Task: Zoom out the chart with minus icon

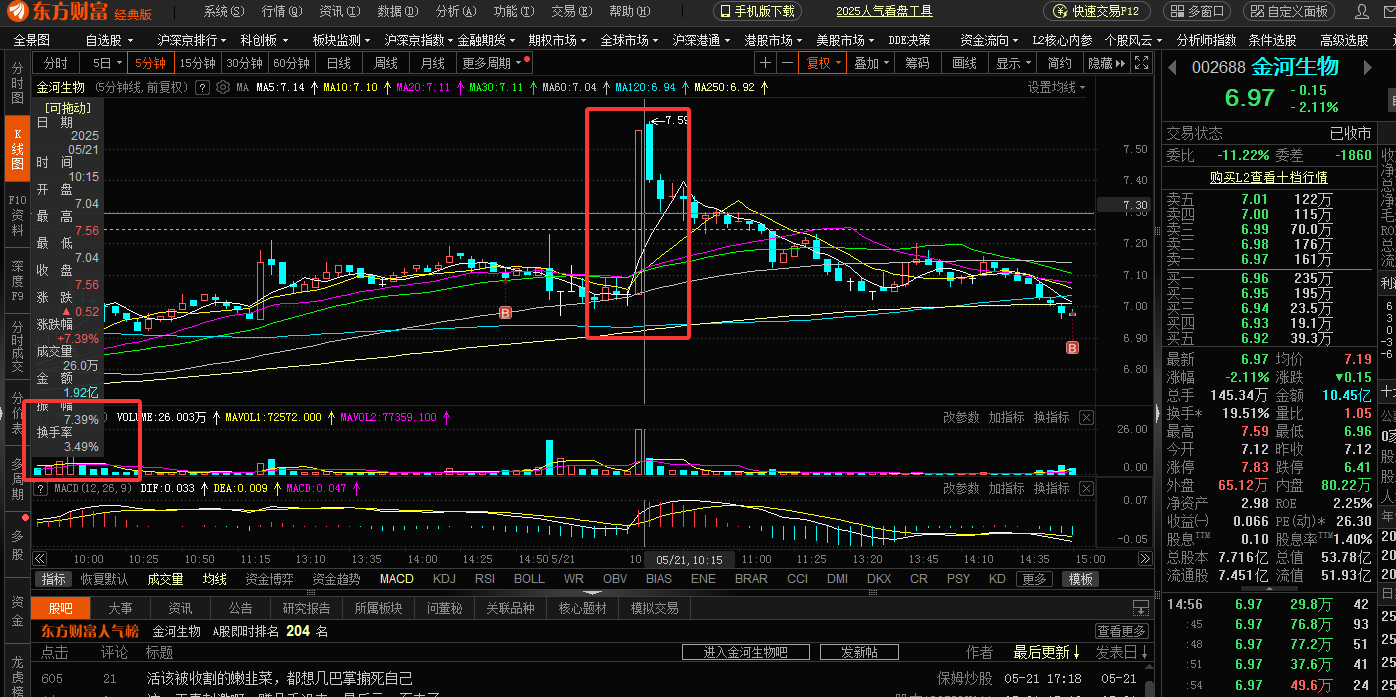Action: (788, 62)
